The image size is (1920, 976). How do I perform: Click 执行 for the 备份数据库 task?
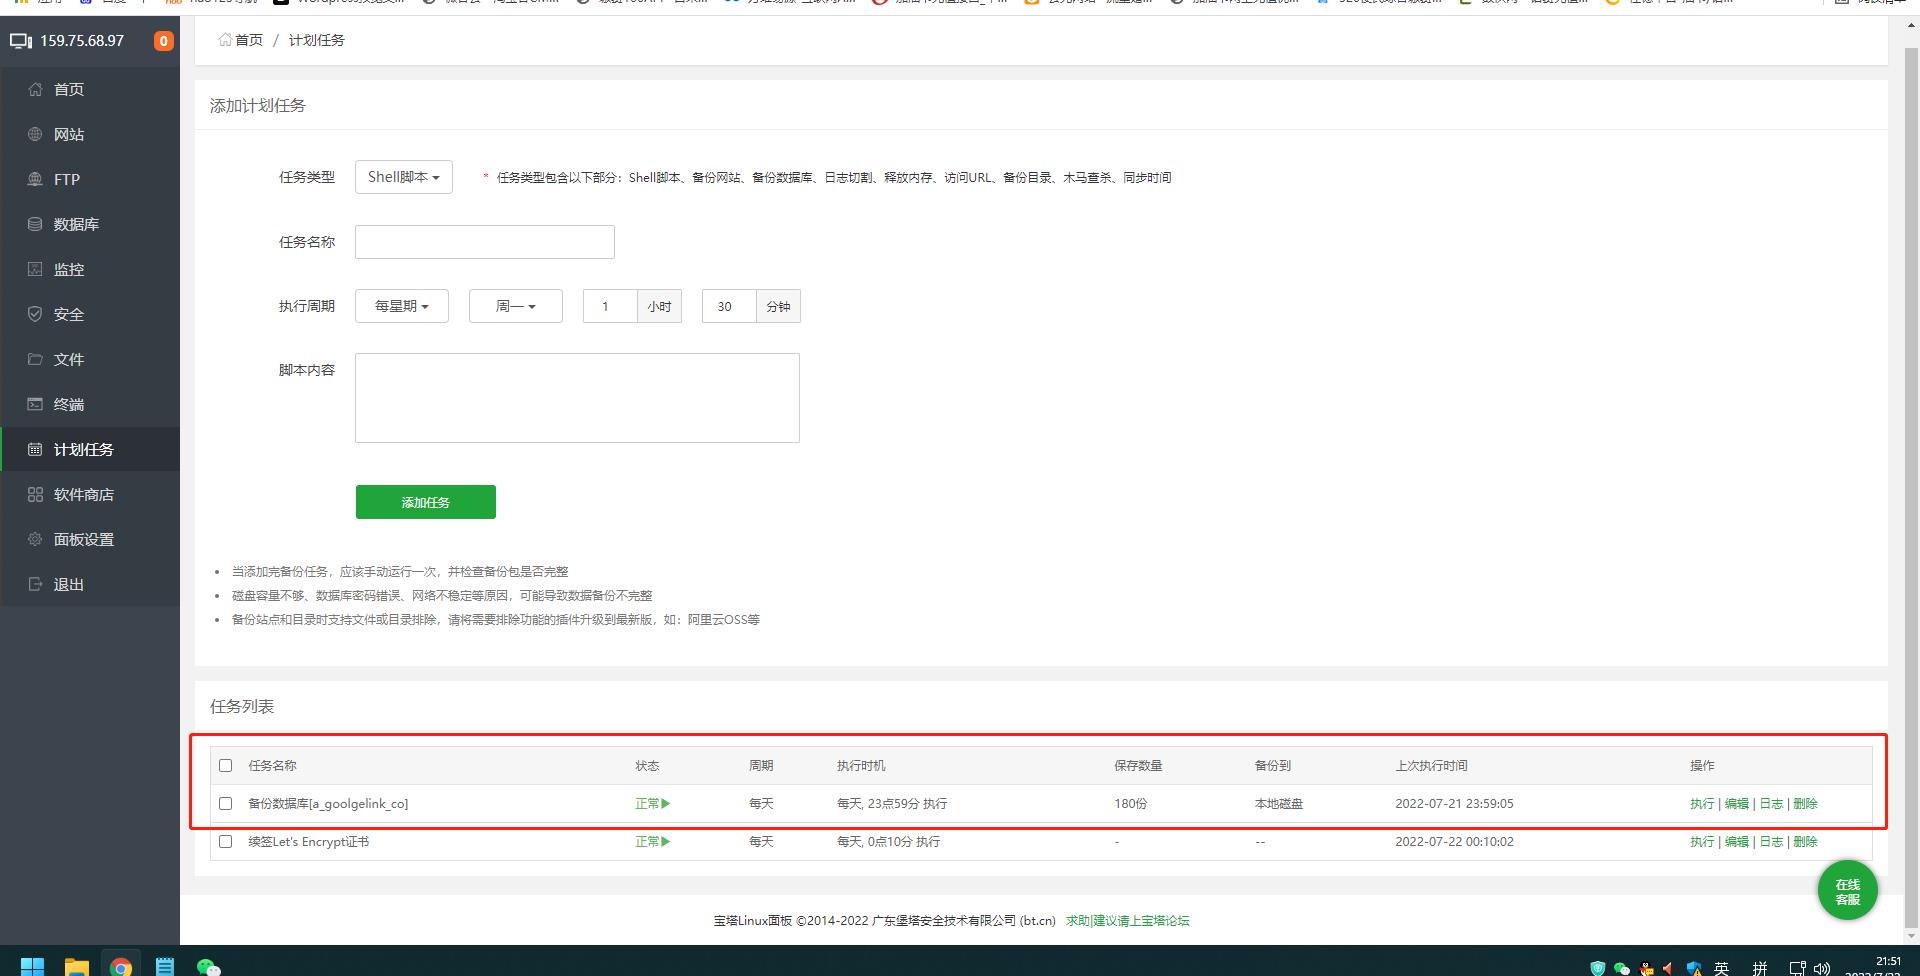pyautogui.click(x=1702, y=803)
